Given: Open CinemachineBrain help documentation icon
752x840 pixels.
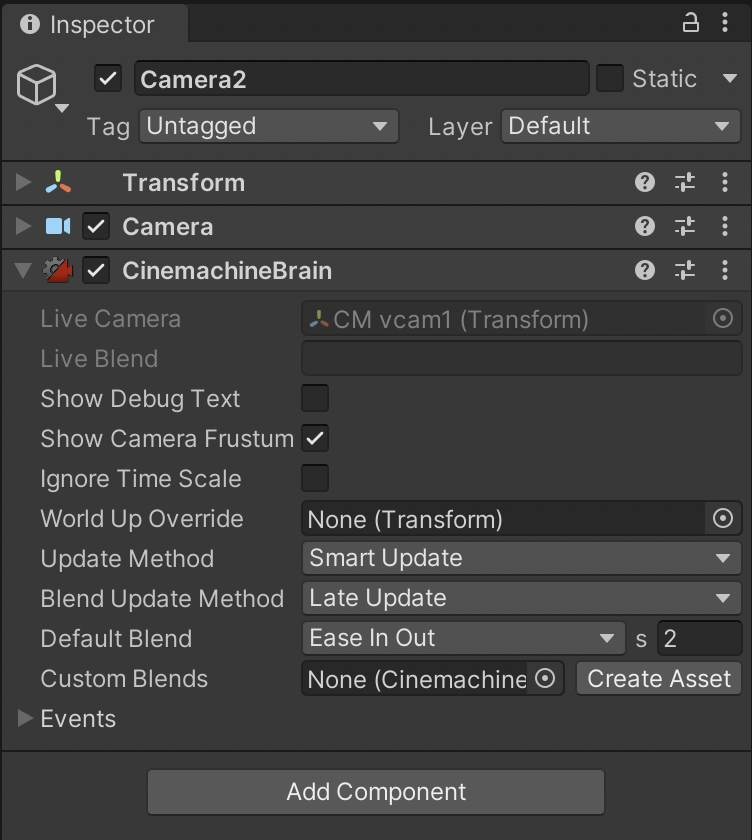Looking at the screenshot, I should click(x=645, y=270).
